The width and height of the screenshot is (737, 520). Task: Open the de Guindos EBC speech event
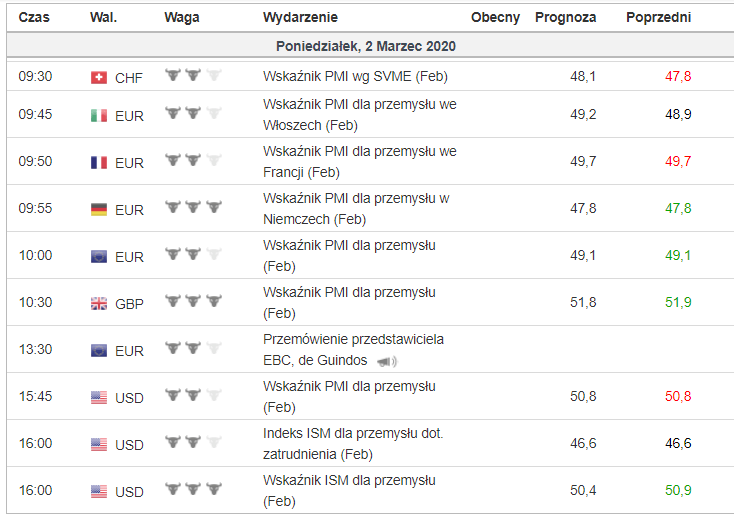click(353, 350)
